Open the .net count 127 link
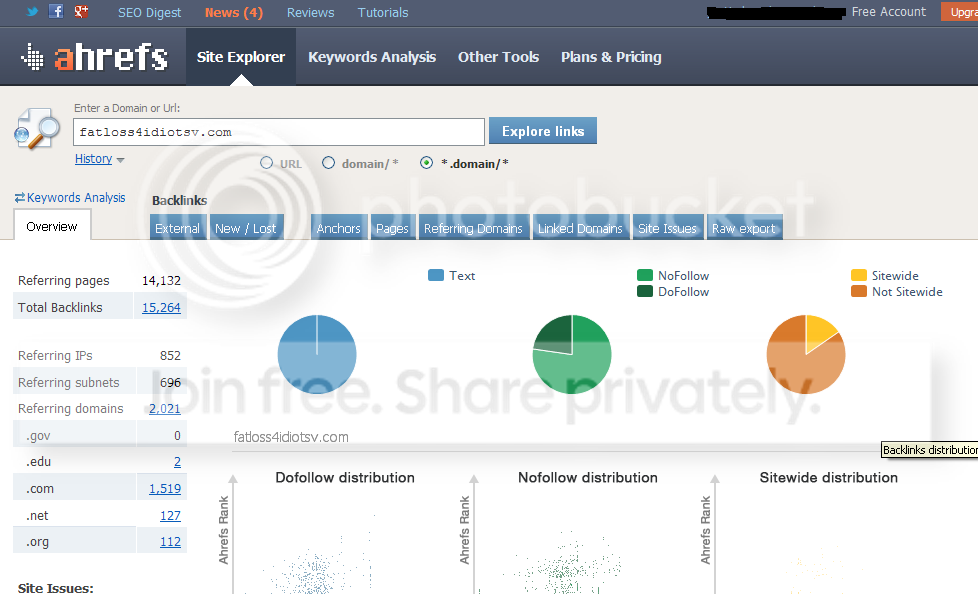This screenshot has height=594, width=978. coord(170,515)
